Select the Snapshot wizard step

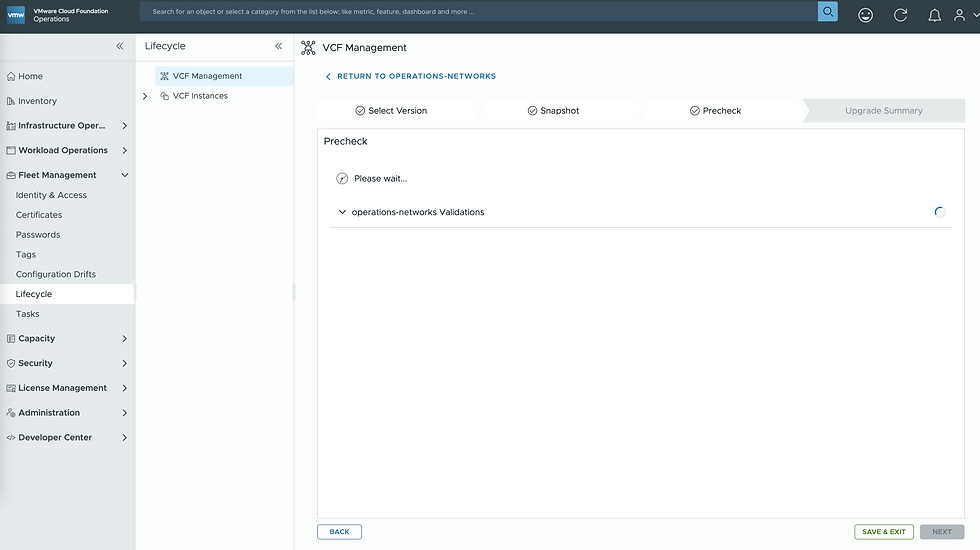553,111
